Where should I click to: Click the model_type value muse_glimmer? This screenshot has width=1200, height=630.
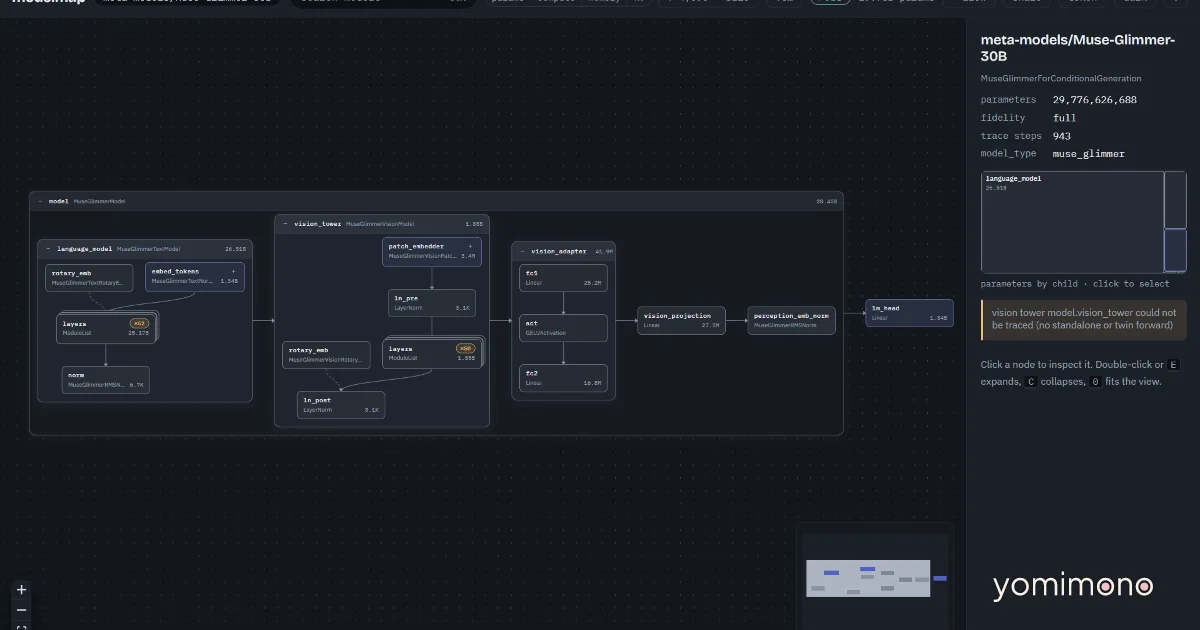tap(1088, 154)
